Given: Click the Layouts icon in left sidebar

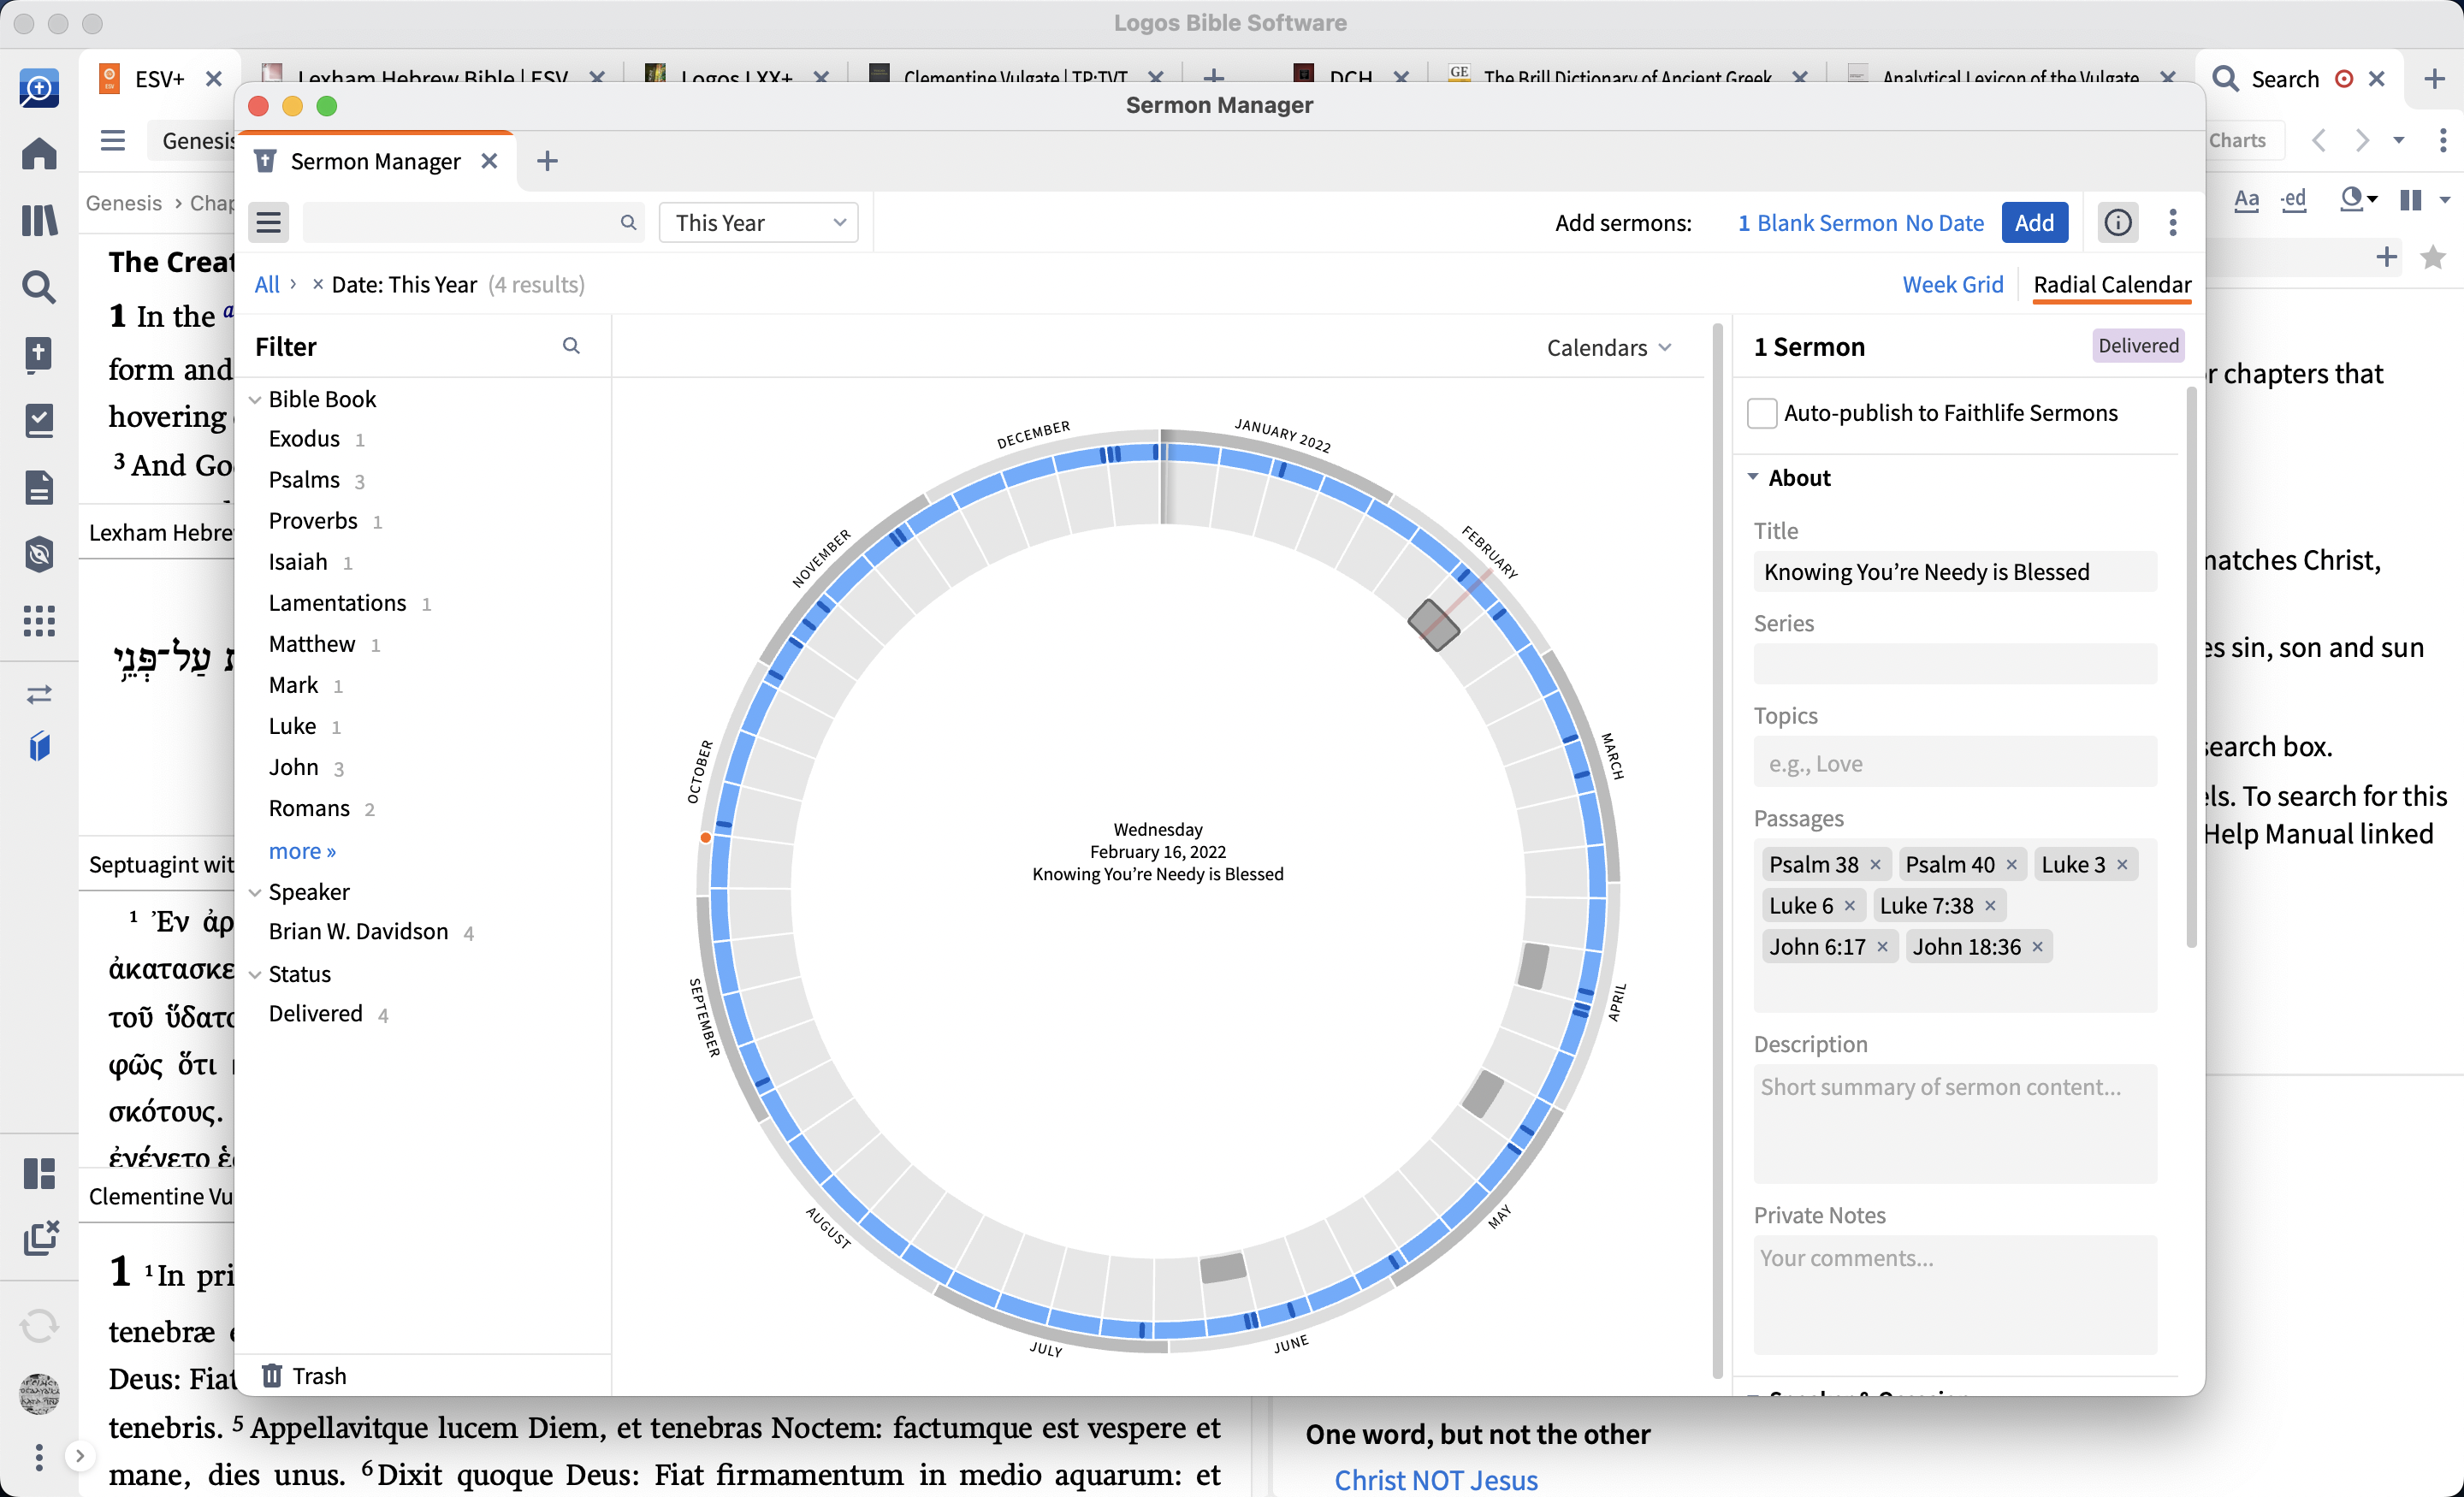Looking at the screenshot, I should pos(39,1173).
